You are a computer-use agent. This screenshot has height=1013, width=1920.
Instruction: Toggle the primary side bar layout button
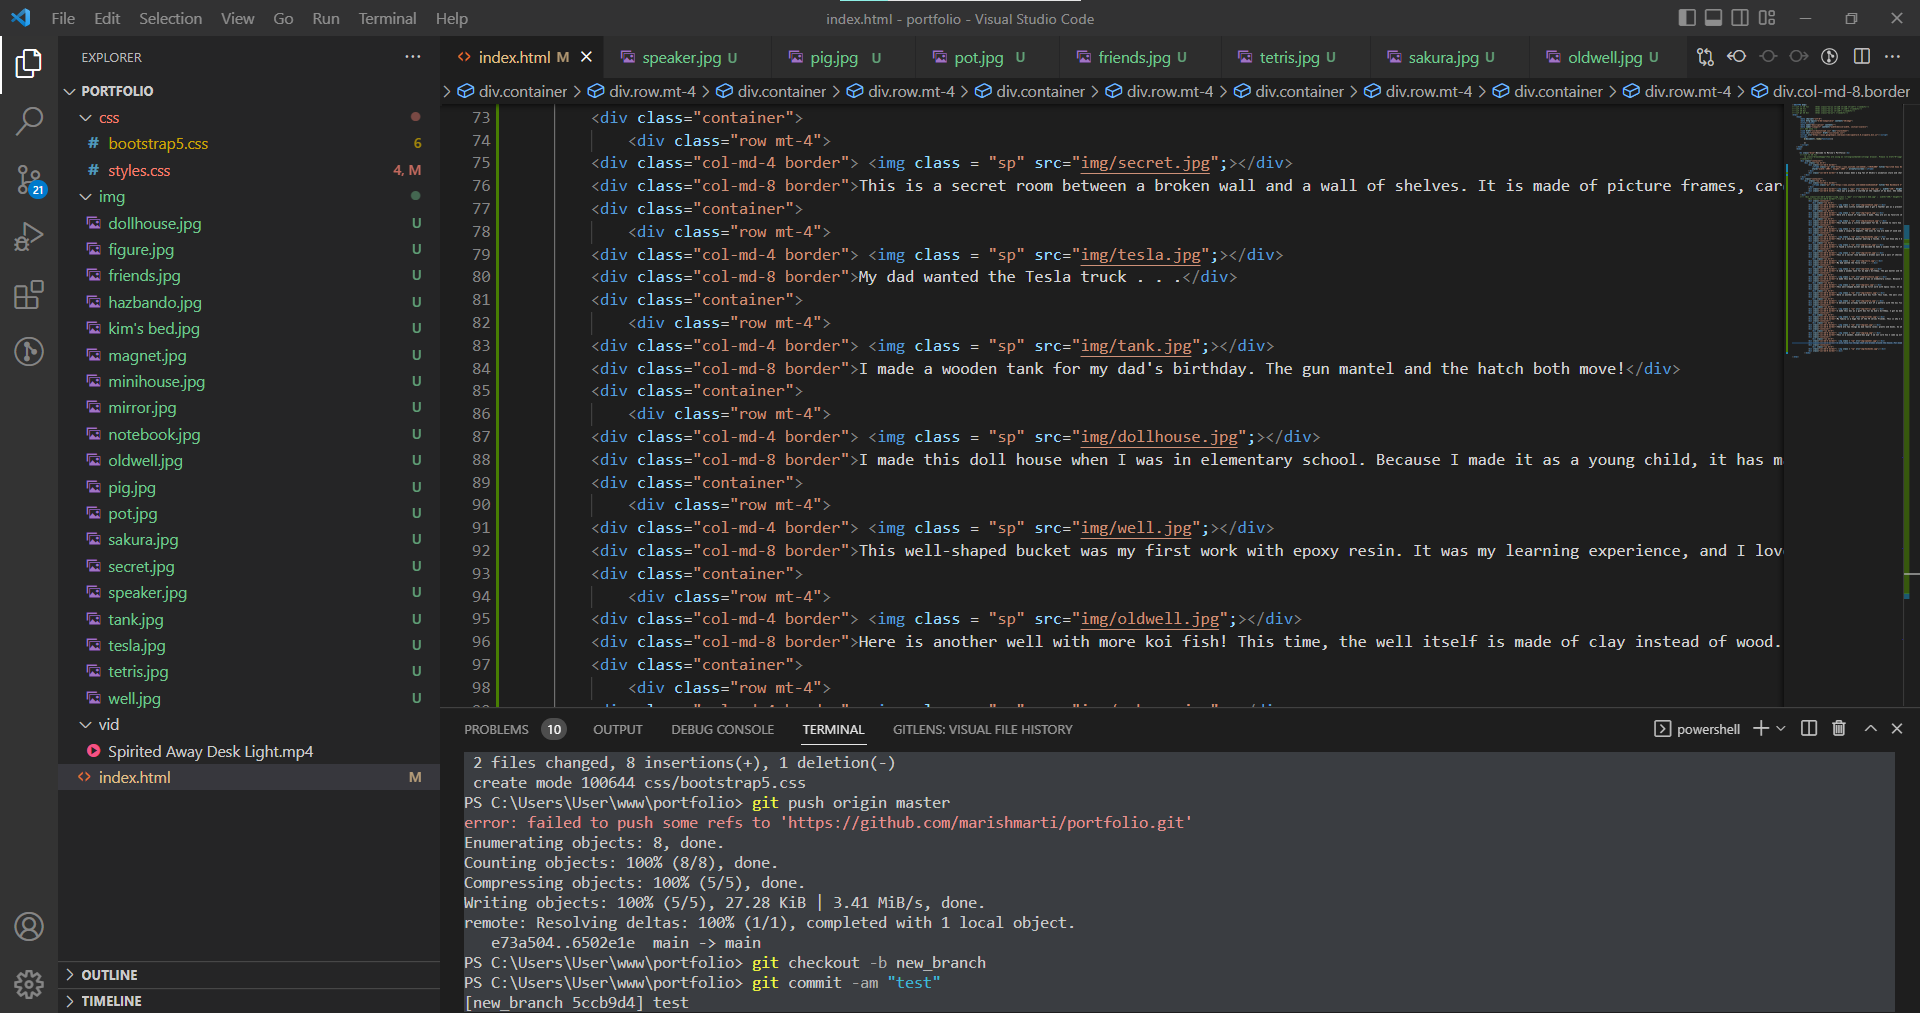(x=1687, y=18)
